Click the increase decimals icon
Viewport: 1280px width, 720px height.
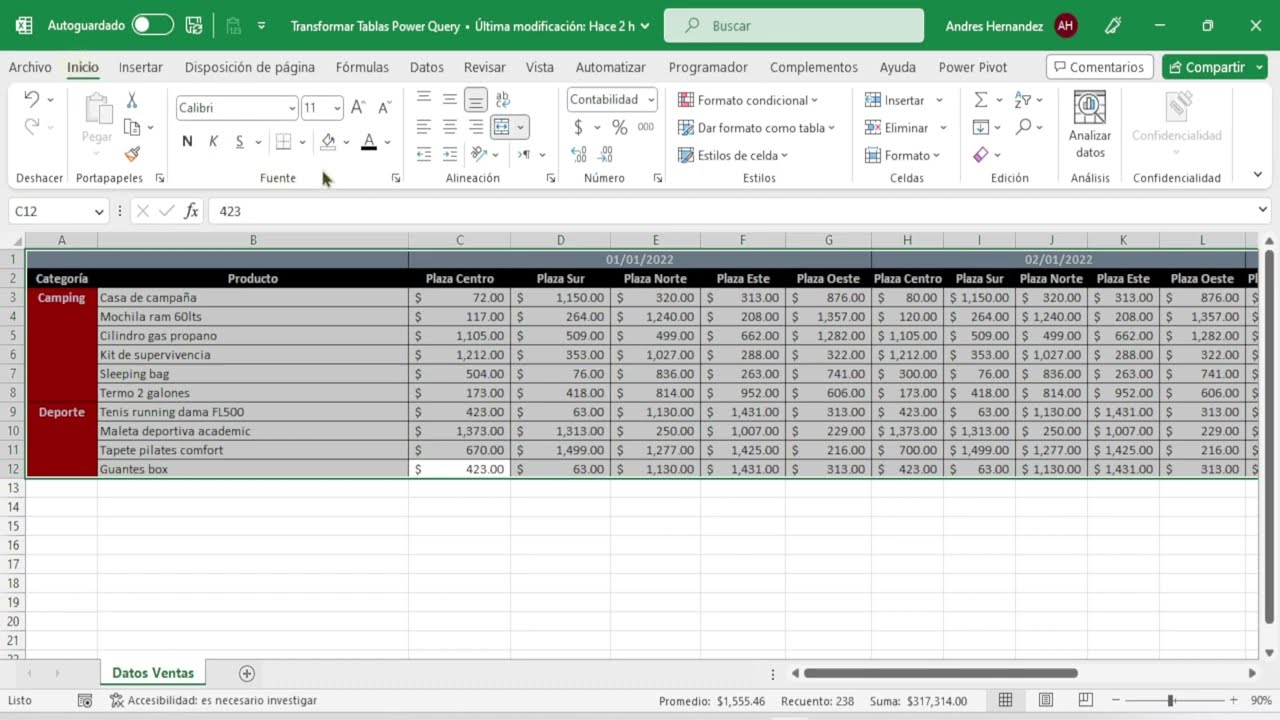579,154
